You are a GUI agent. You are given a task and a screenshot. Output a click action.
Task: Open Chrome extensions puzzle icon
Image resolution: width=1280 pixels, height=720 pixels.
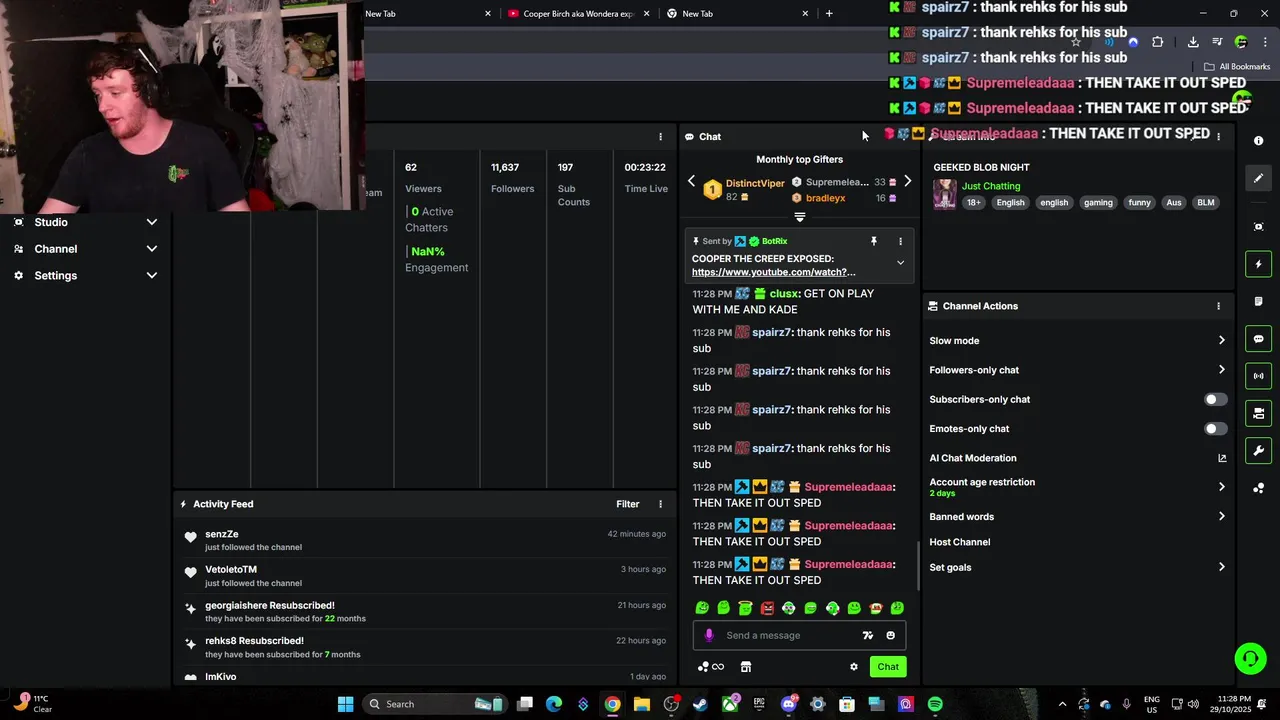coord(1157,42)
